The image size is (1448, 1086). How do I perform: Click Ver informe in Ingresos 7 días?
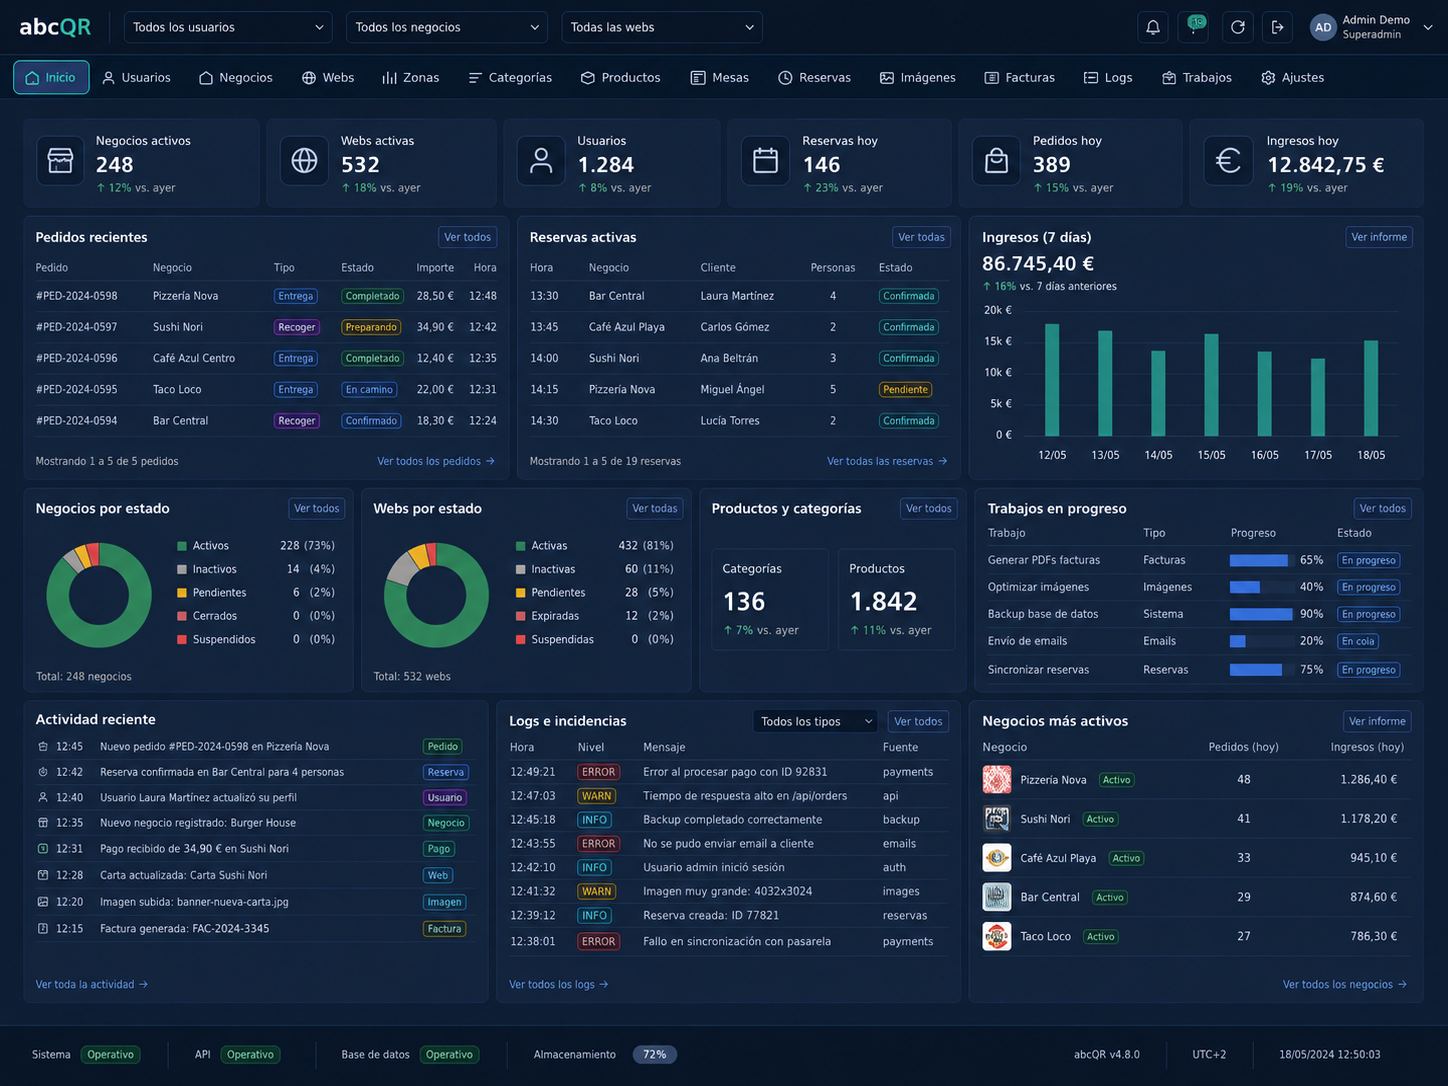click(1379, 237)
